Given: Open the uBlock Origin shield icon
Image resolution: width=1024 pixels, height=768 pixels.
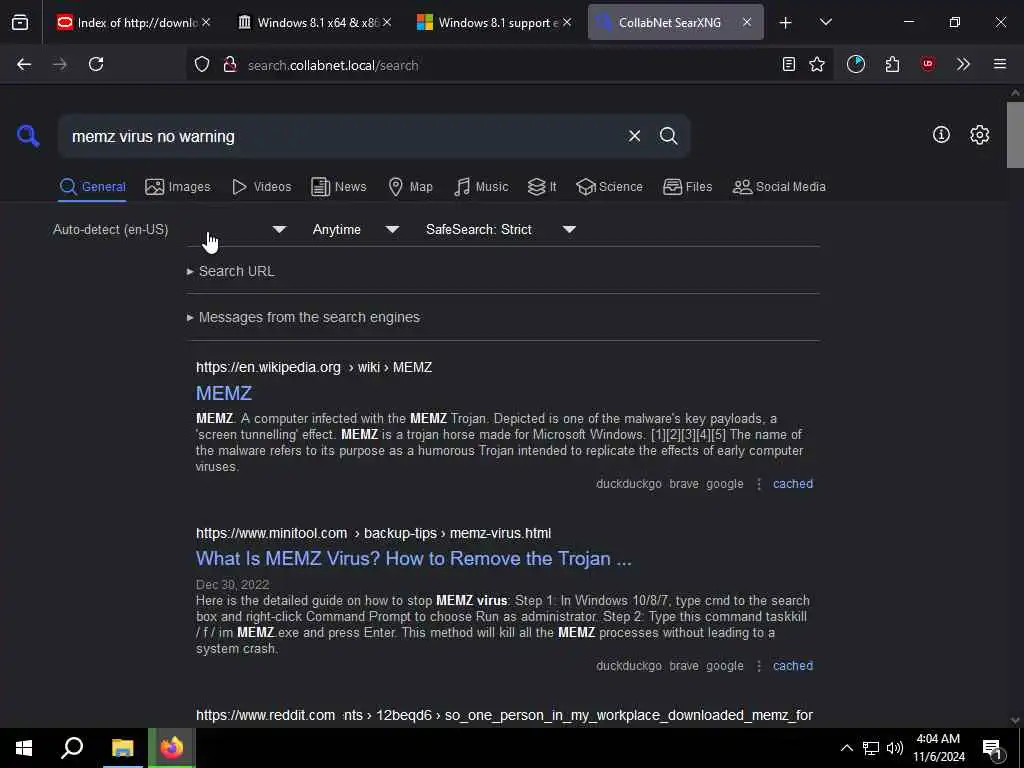Looking at the screenshot, I should [x=927, y=64].
